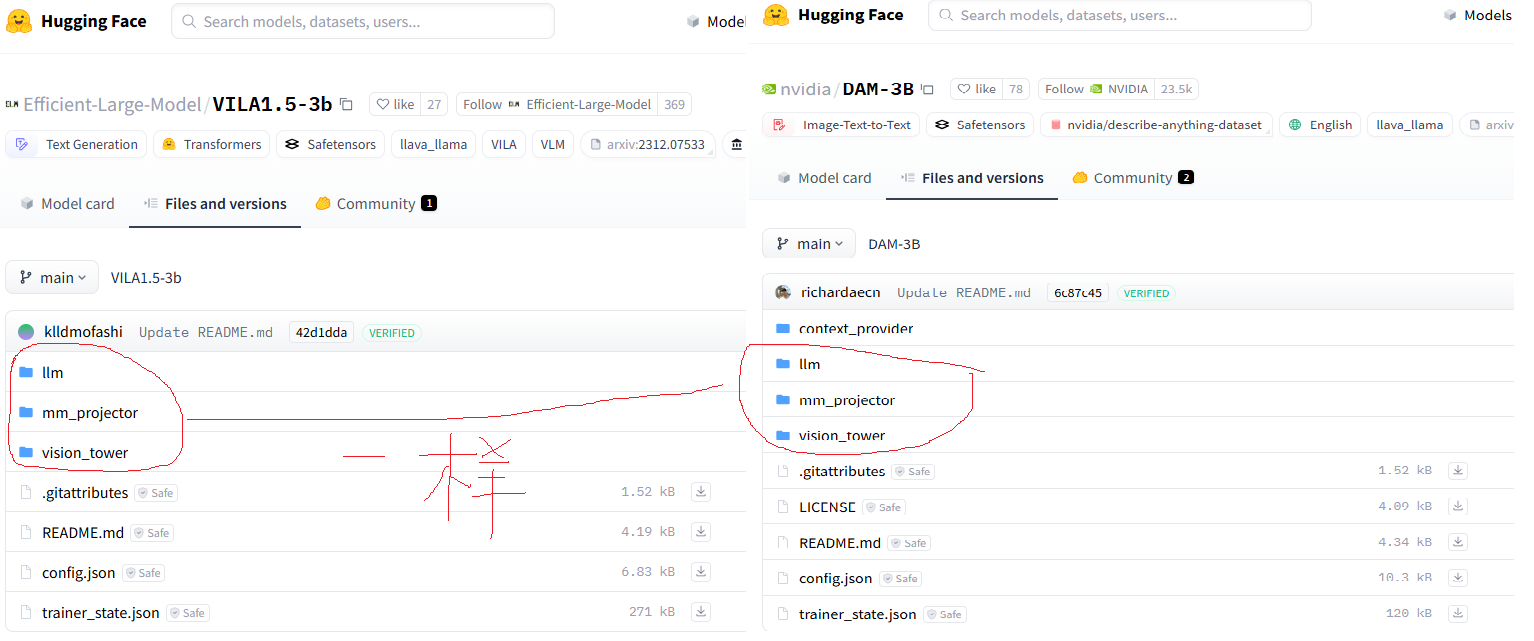Open commit hash 42d1dda
Image resolution: width=1534 pixels, height=641 pixels.
pyautogui.click(x=322, y=332)
